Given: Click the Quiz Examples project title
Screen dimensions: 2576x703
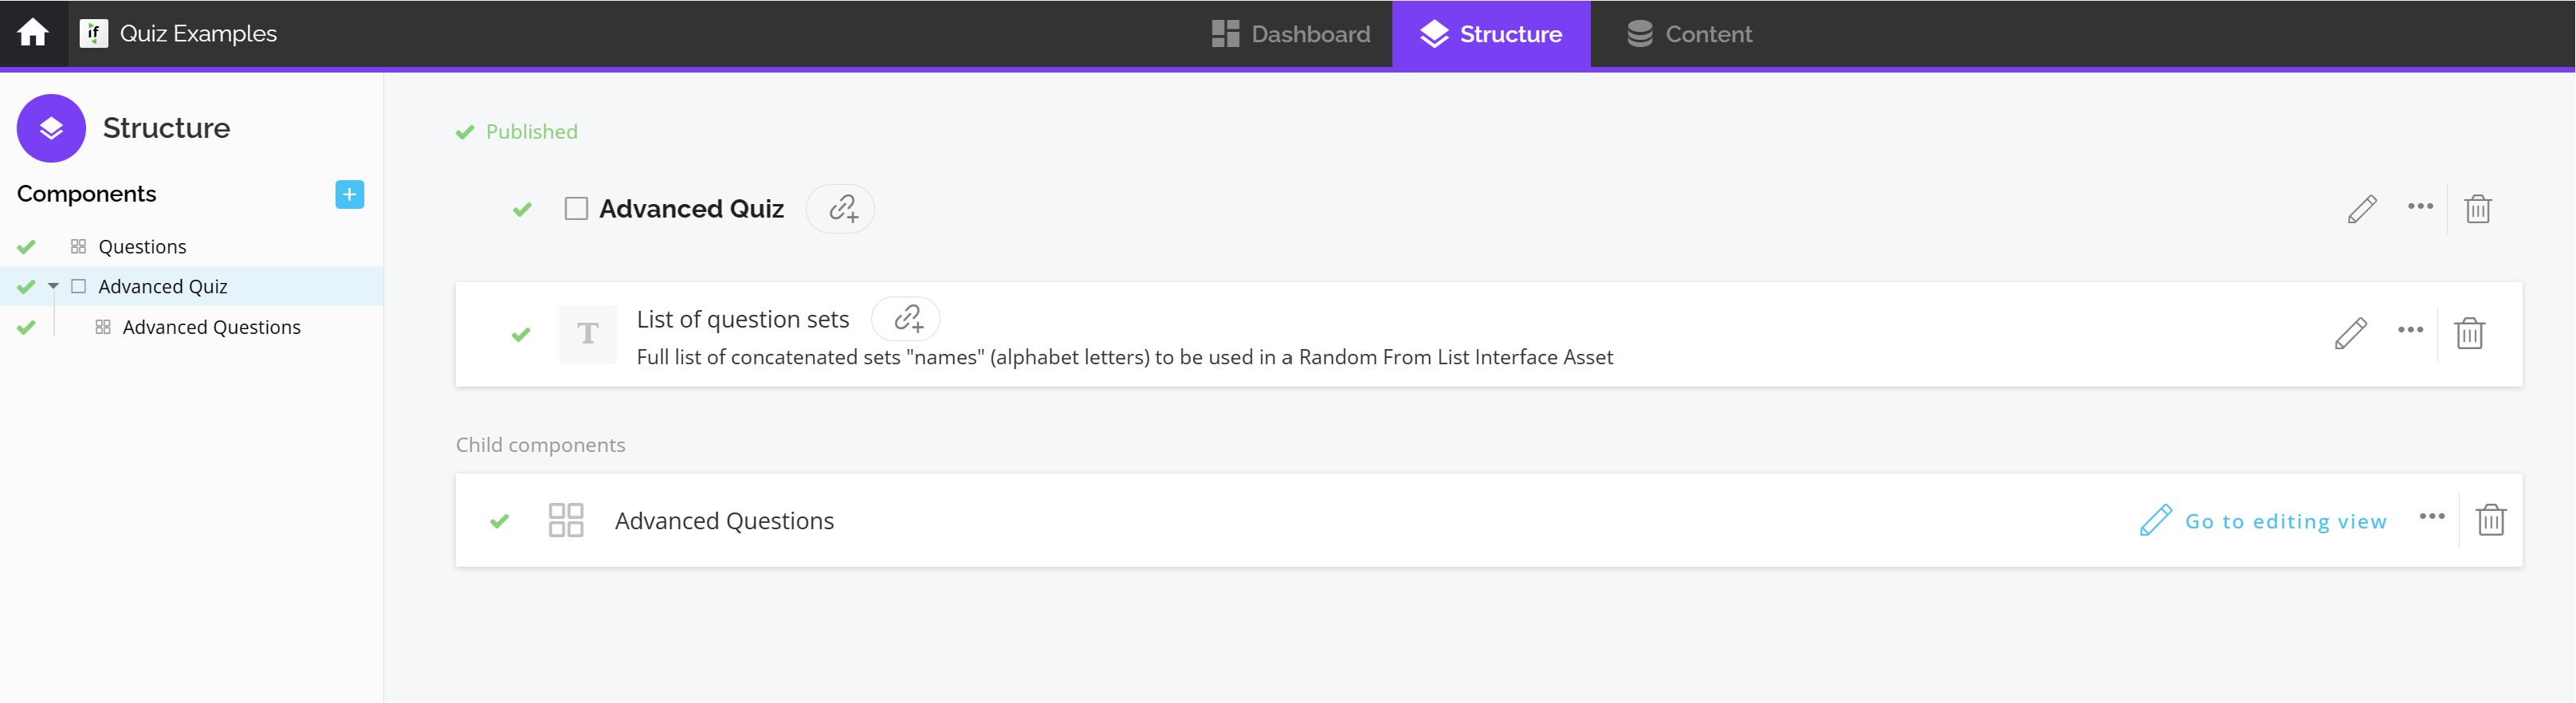Looking at the screenshot, I should (x=198, y=34).
